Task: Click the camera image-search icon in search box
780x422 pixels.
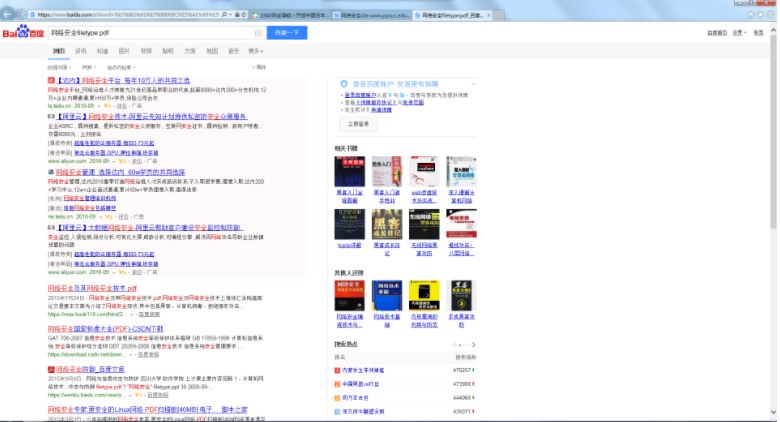Action: pos(259,33)
